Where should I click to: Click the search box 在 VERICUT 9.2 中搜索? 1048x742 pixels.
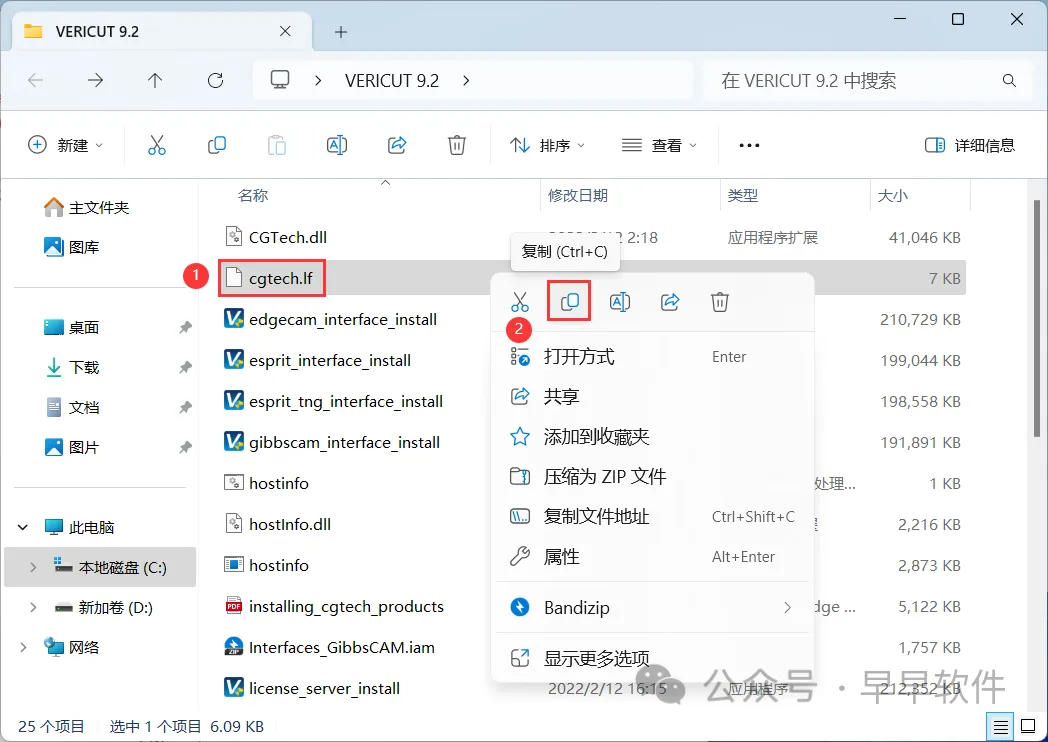868,81
